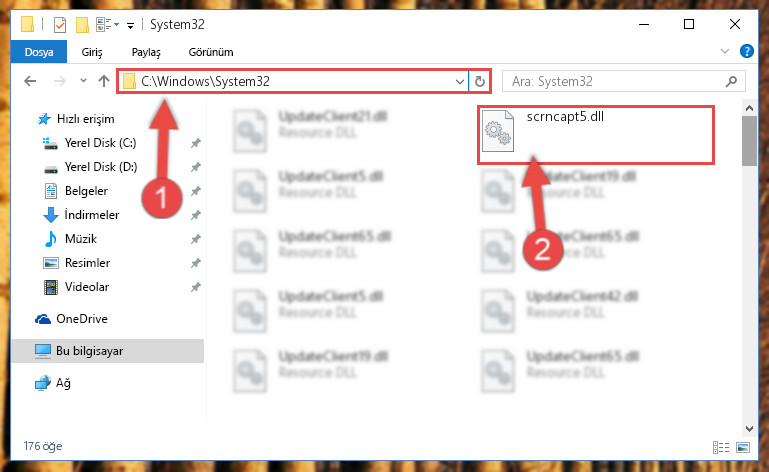Click the Properties checkmark icon in title bar
This screenshot has height=472, width=769.
click(x=59, y=25)
